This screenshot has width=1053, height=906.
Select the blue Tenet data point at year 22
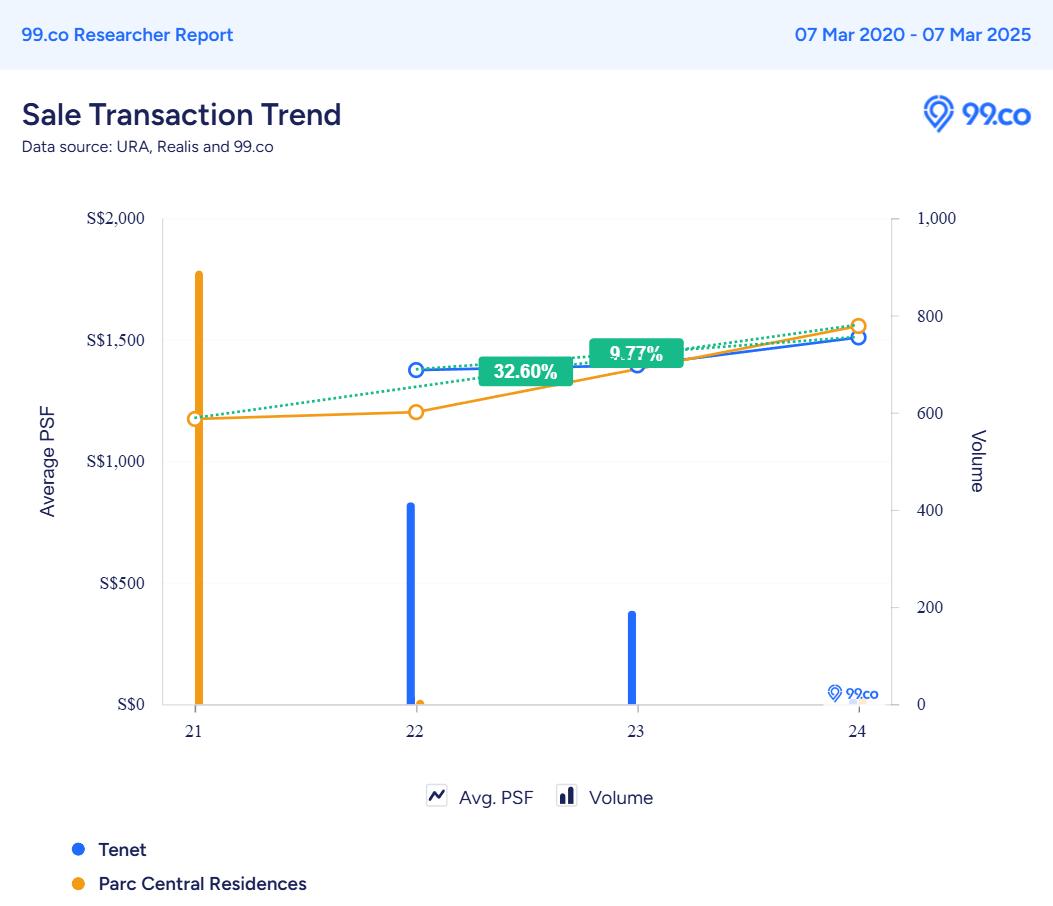click(416, 370)
